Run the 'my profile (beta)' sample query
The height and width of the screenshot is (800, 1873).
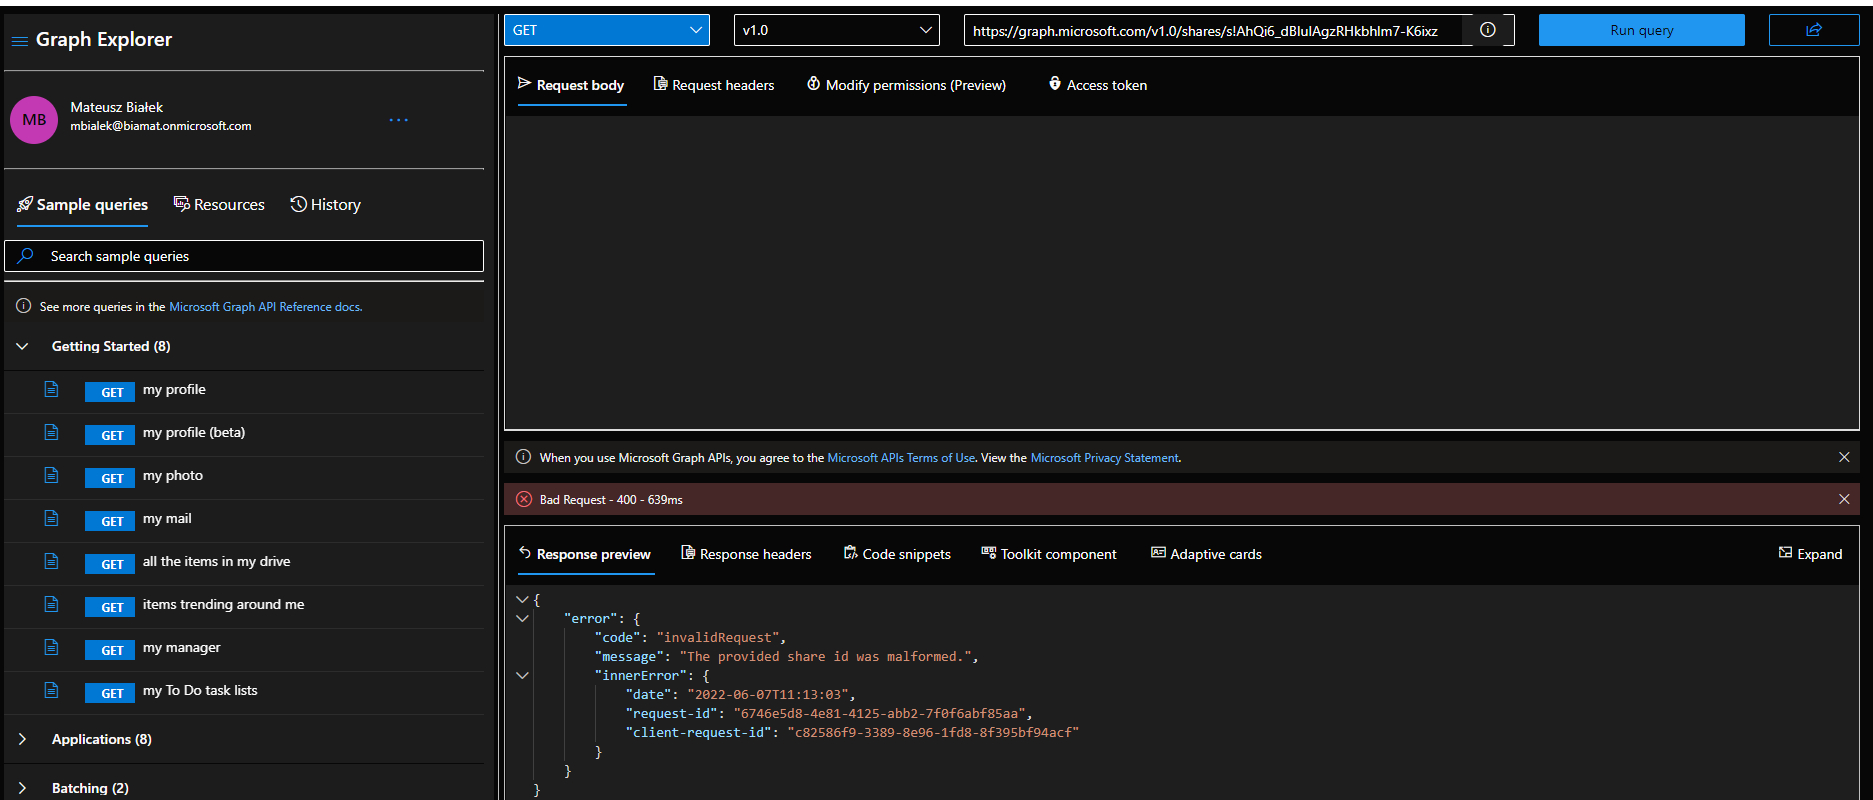tap(194, 433)
